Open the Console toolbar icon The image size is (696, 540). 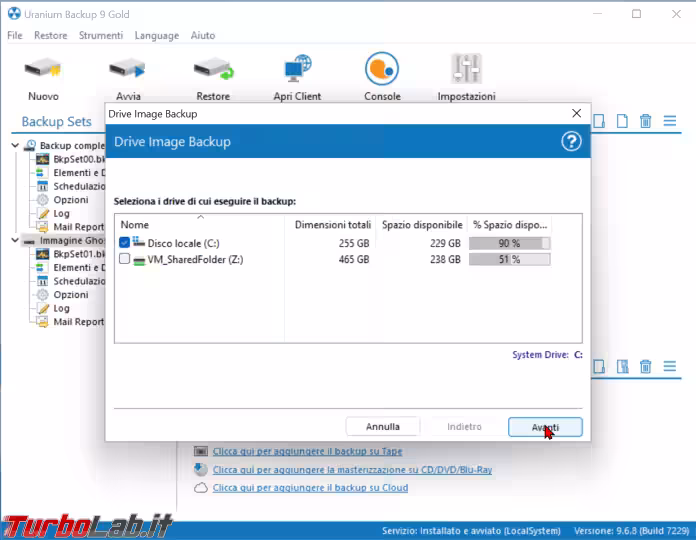(382, 69)
